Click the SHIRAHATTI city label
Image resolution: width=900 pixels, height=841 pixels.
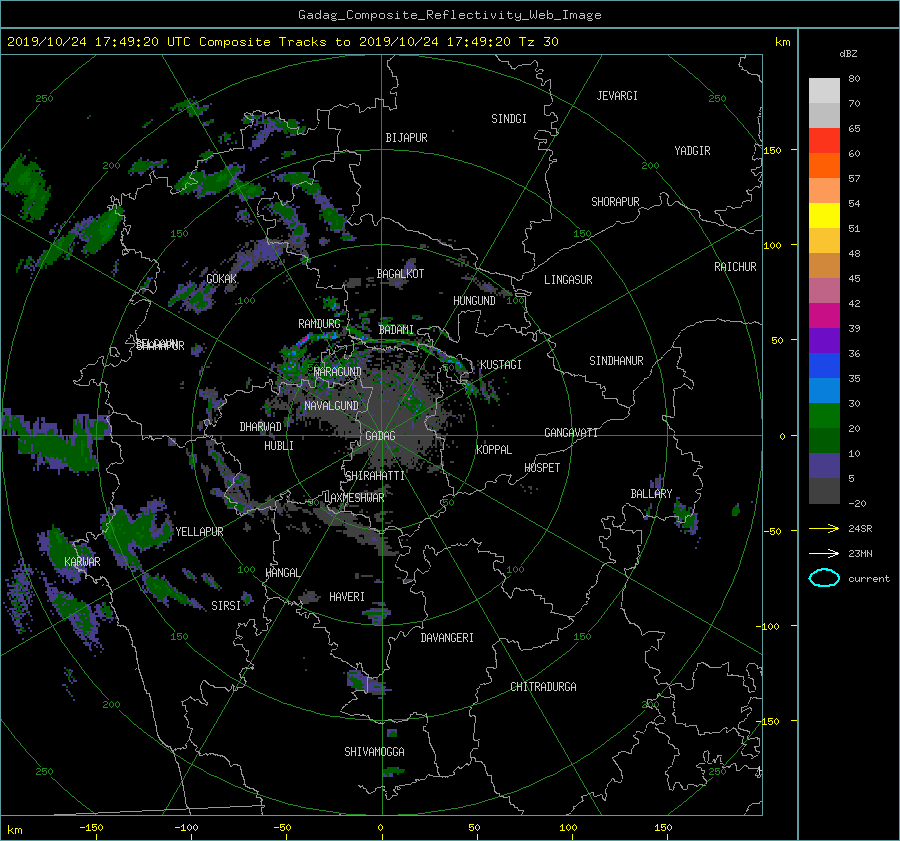pos(375,476)
